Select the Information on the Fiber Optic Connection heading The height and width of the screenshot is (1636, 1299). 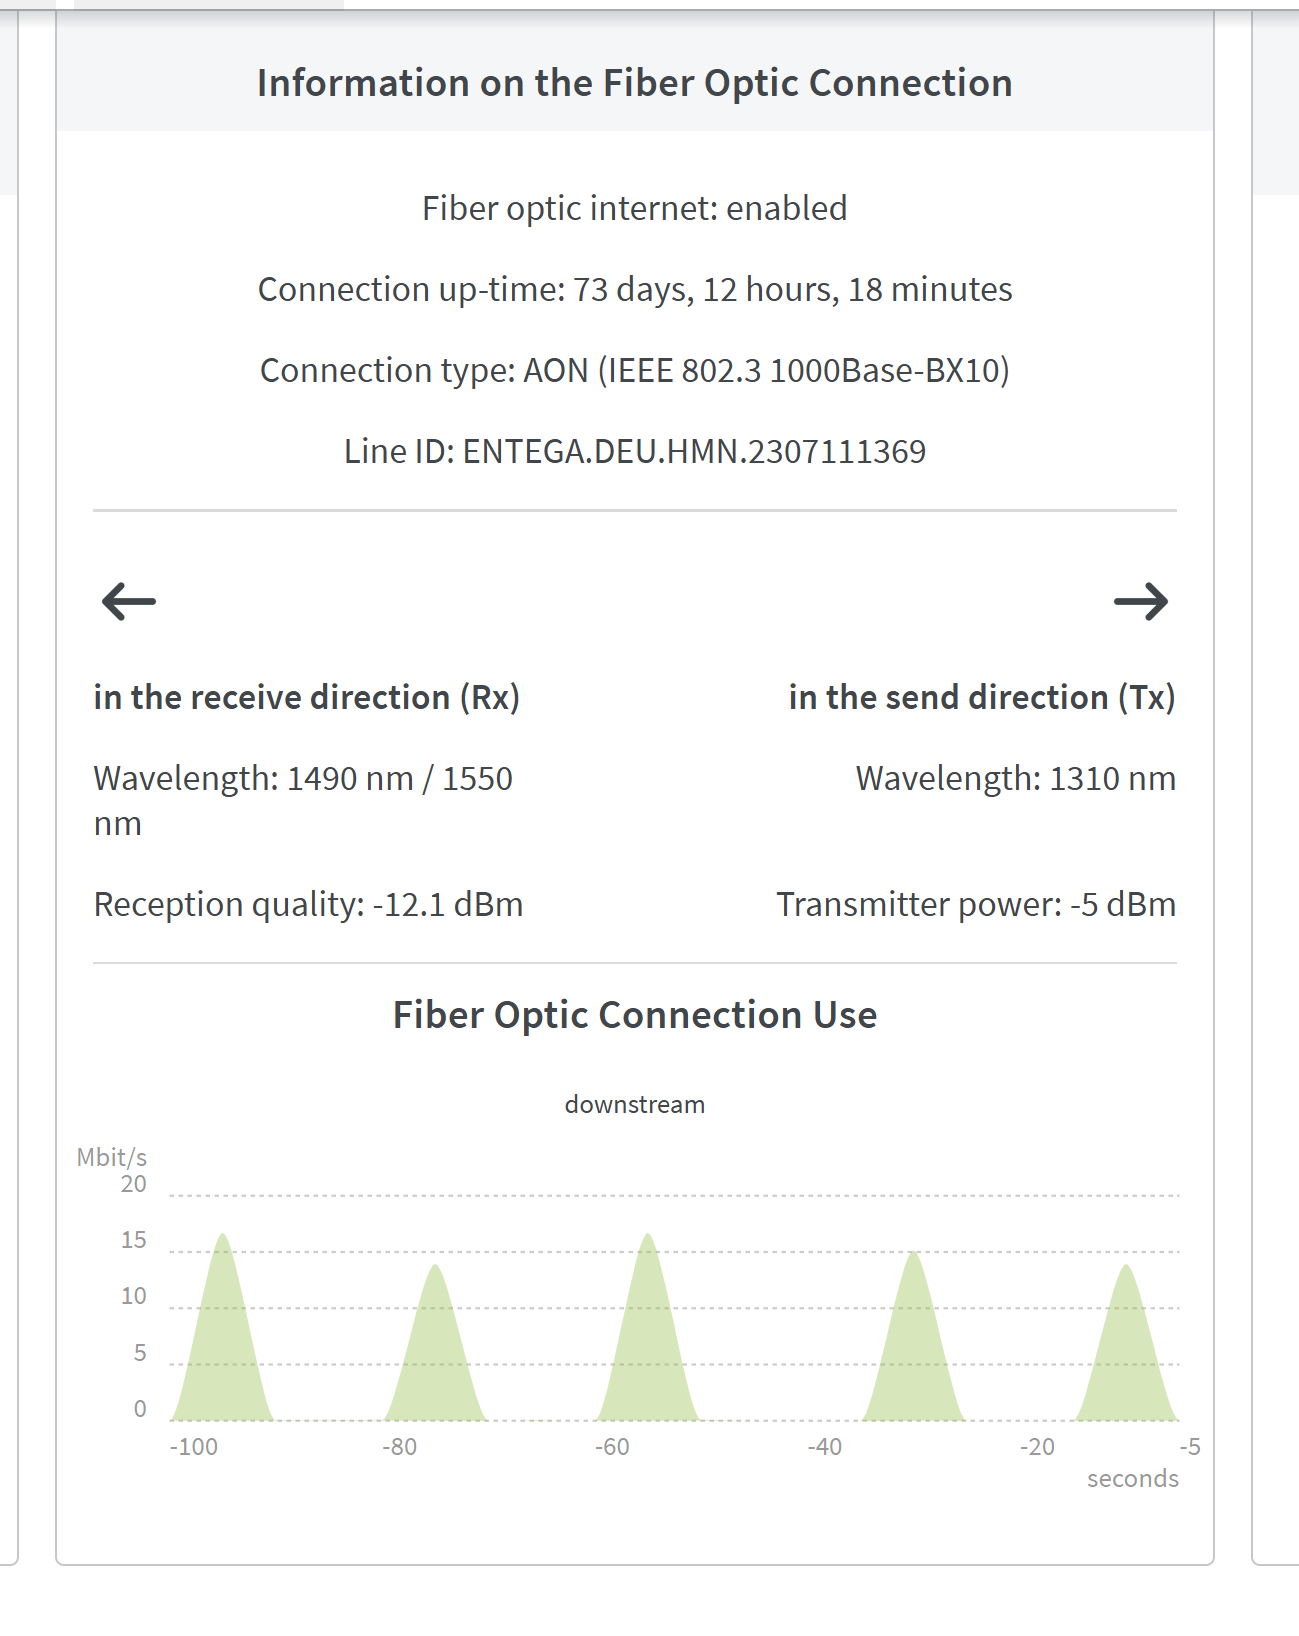coord(635,83)
